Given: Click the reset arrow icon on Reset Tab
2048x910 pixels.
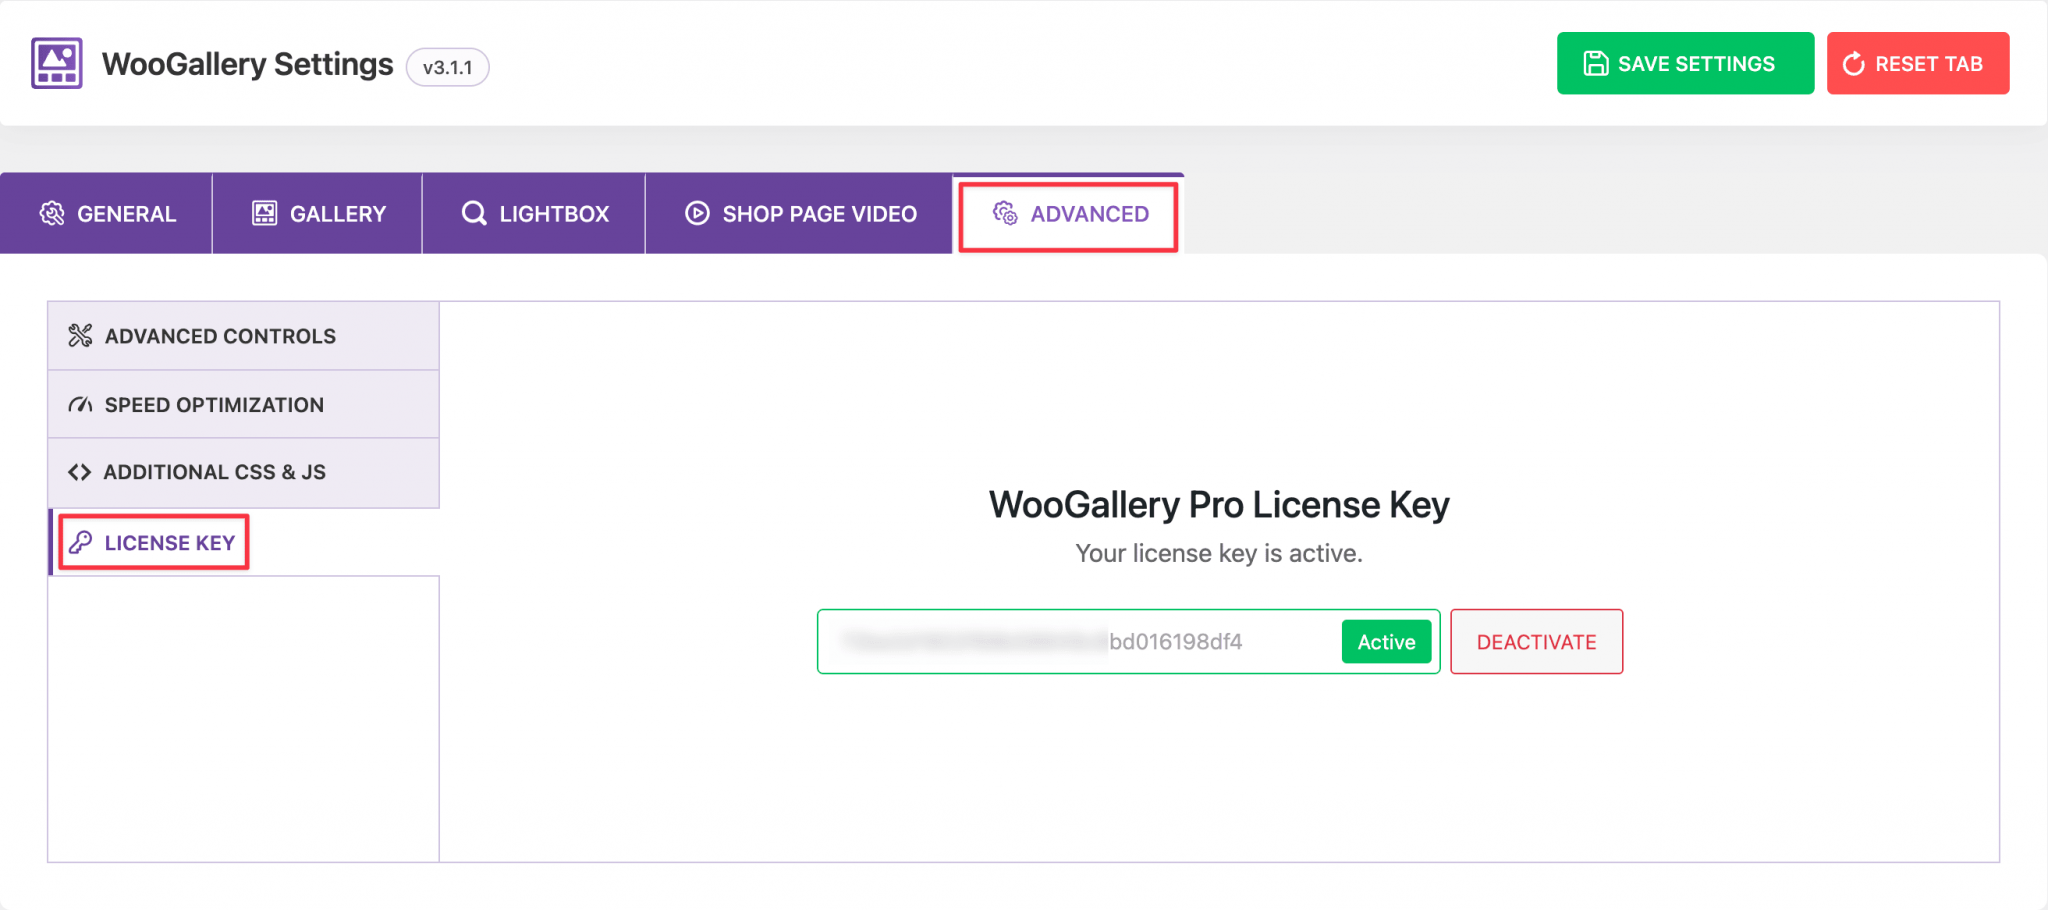Looking at the screenshot, I should pyautogui.click(x=1853, y=62).
